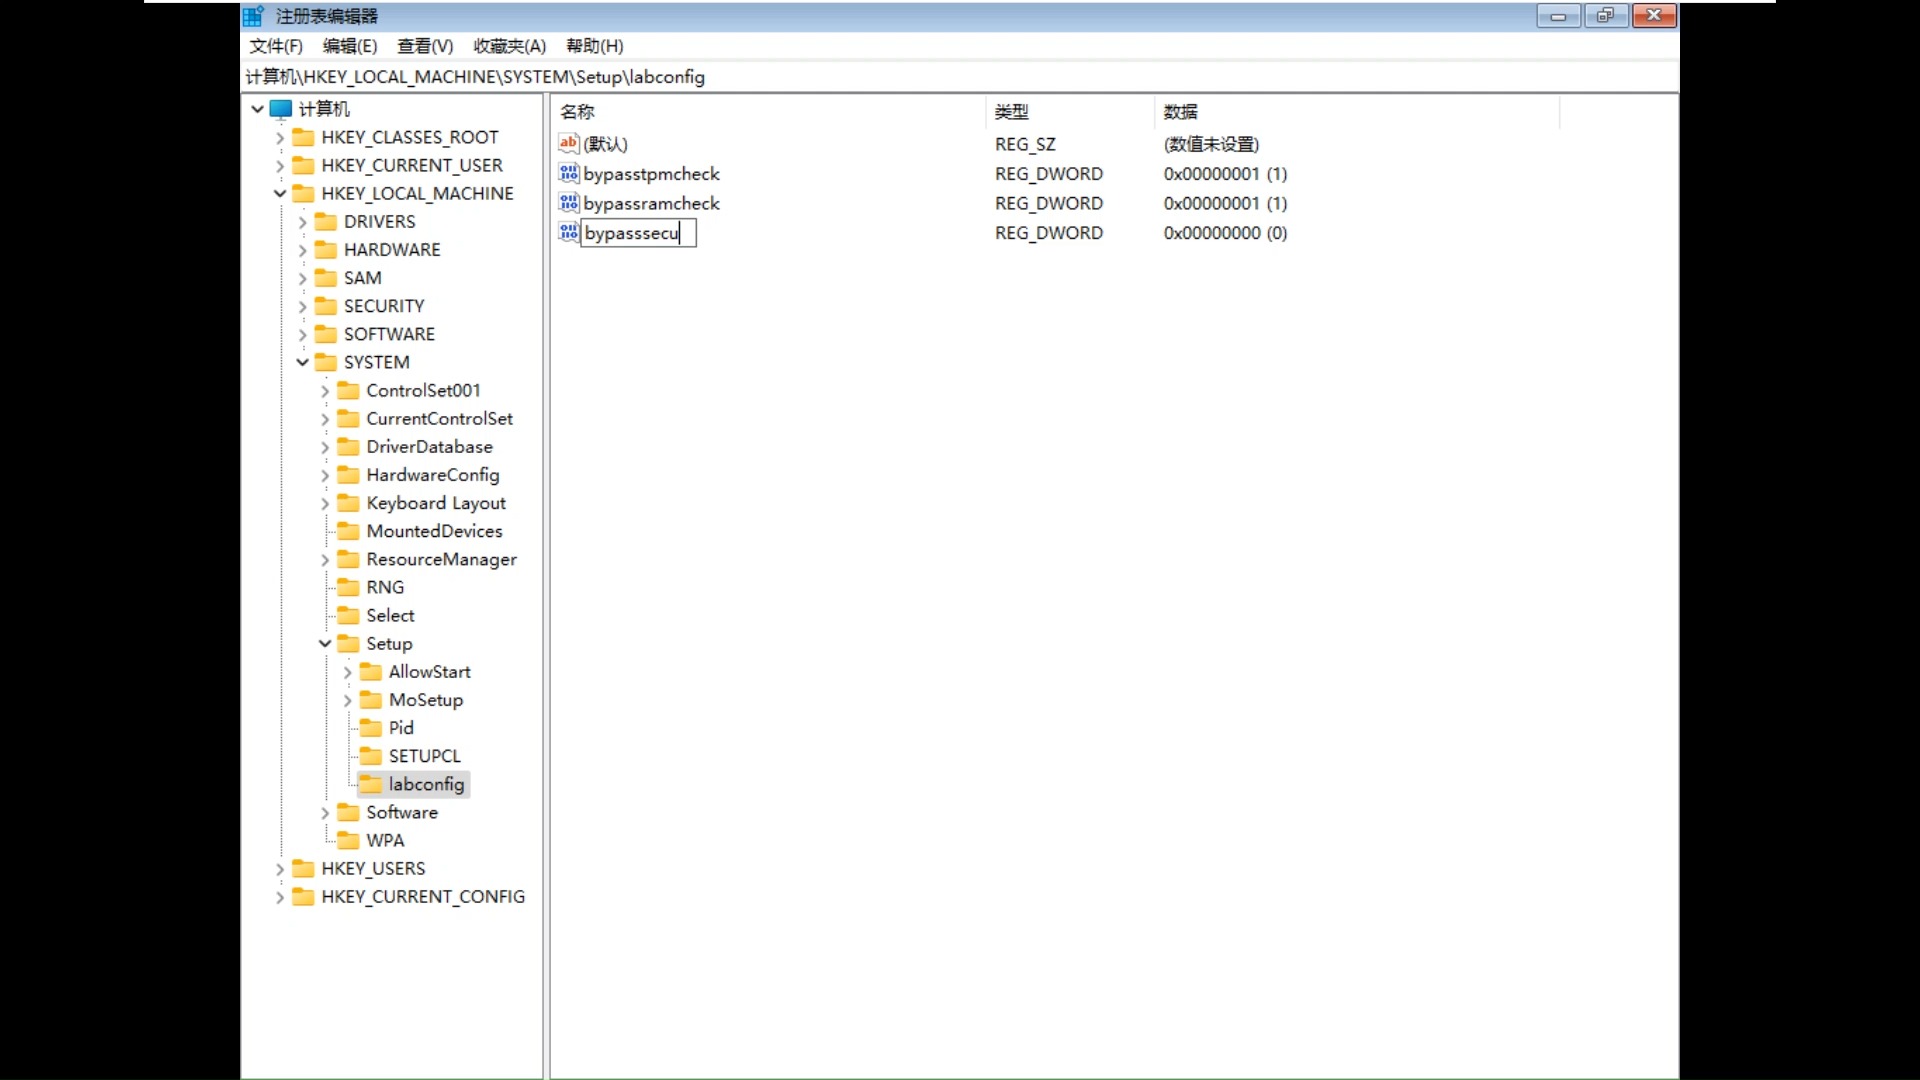The image size is (1920, 1080).
Task: Click the WPA folder icon
Action: 348,840
